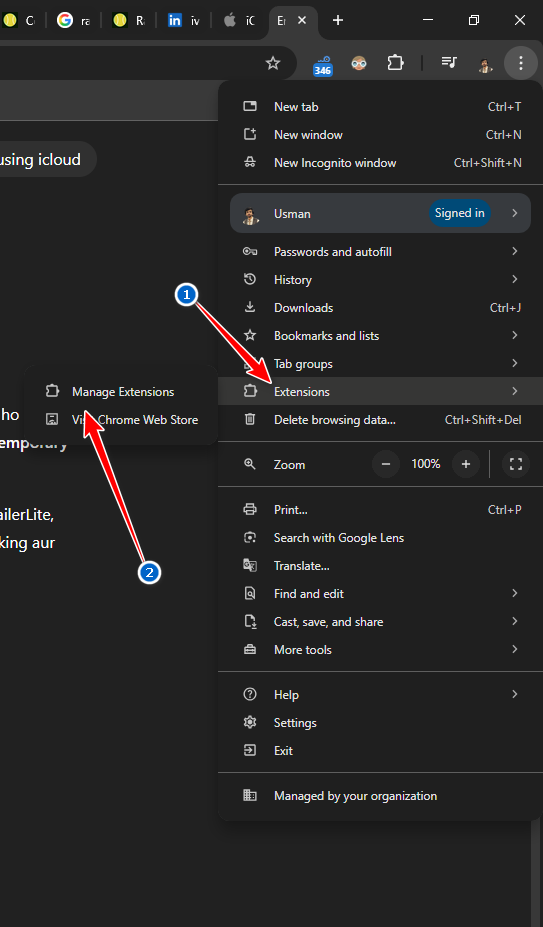Viewport: 543px width, 927px height.
Task: Switch to the LinkedIn tab
Action: coord(184,20)
